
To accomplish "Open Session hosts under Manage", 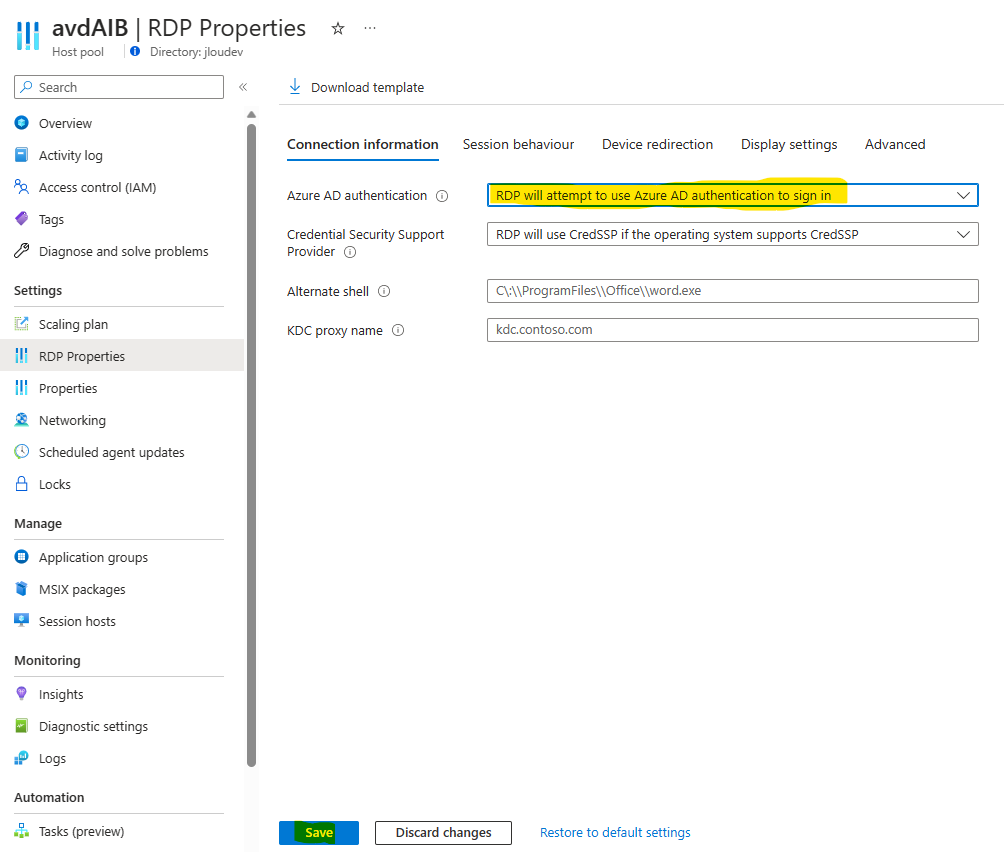I will point(122,621).
